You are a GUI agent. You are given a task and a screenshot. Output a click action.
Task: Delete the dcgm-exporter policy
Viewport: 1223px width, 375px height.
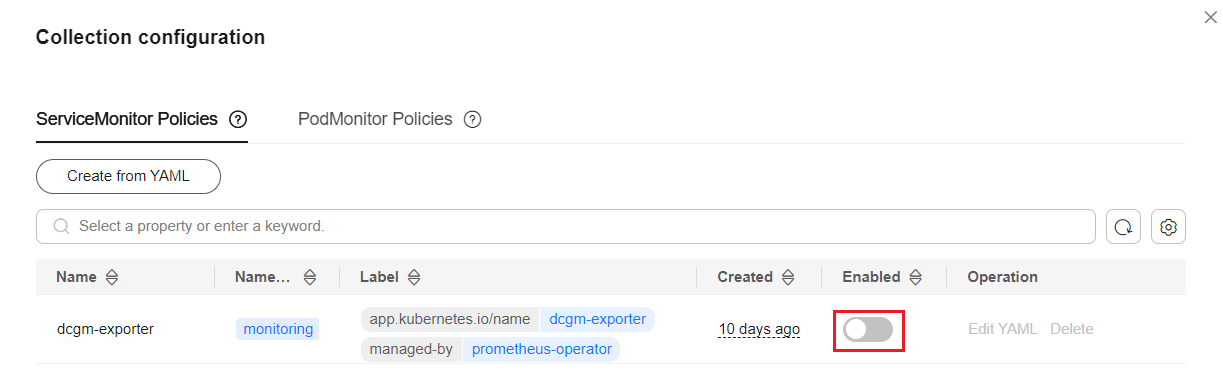(1072, 329)
